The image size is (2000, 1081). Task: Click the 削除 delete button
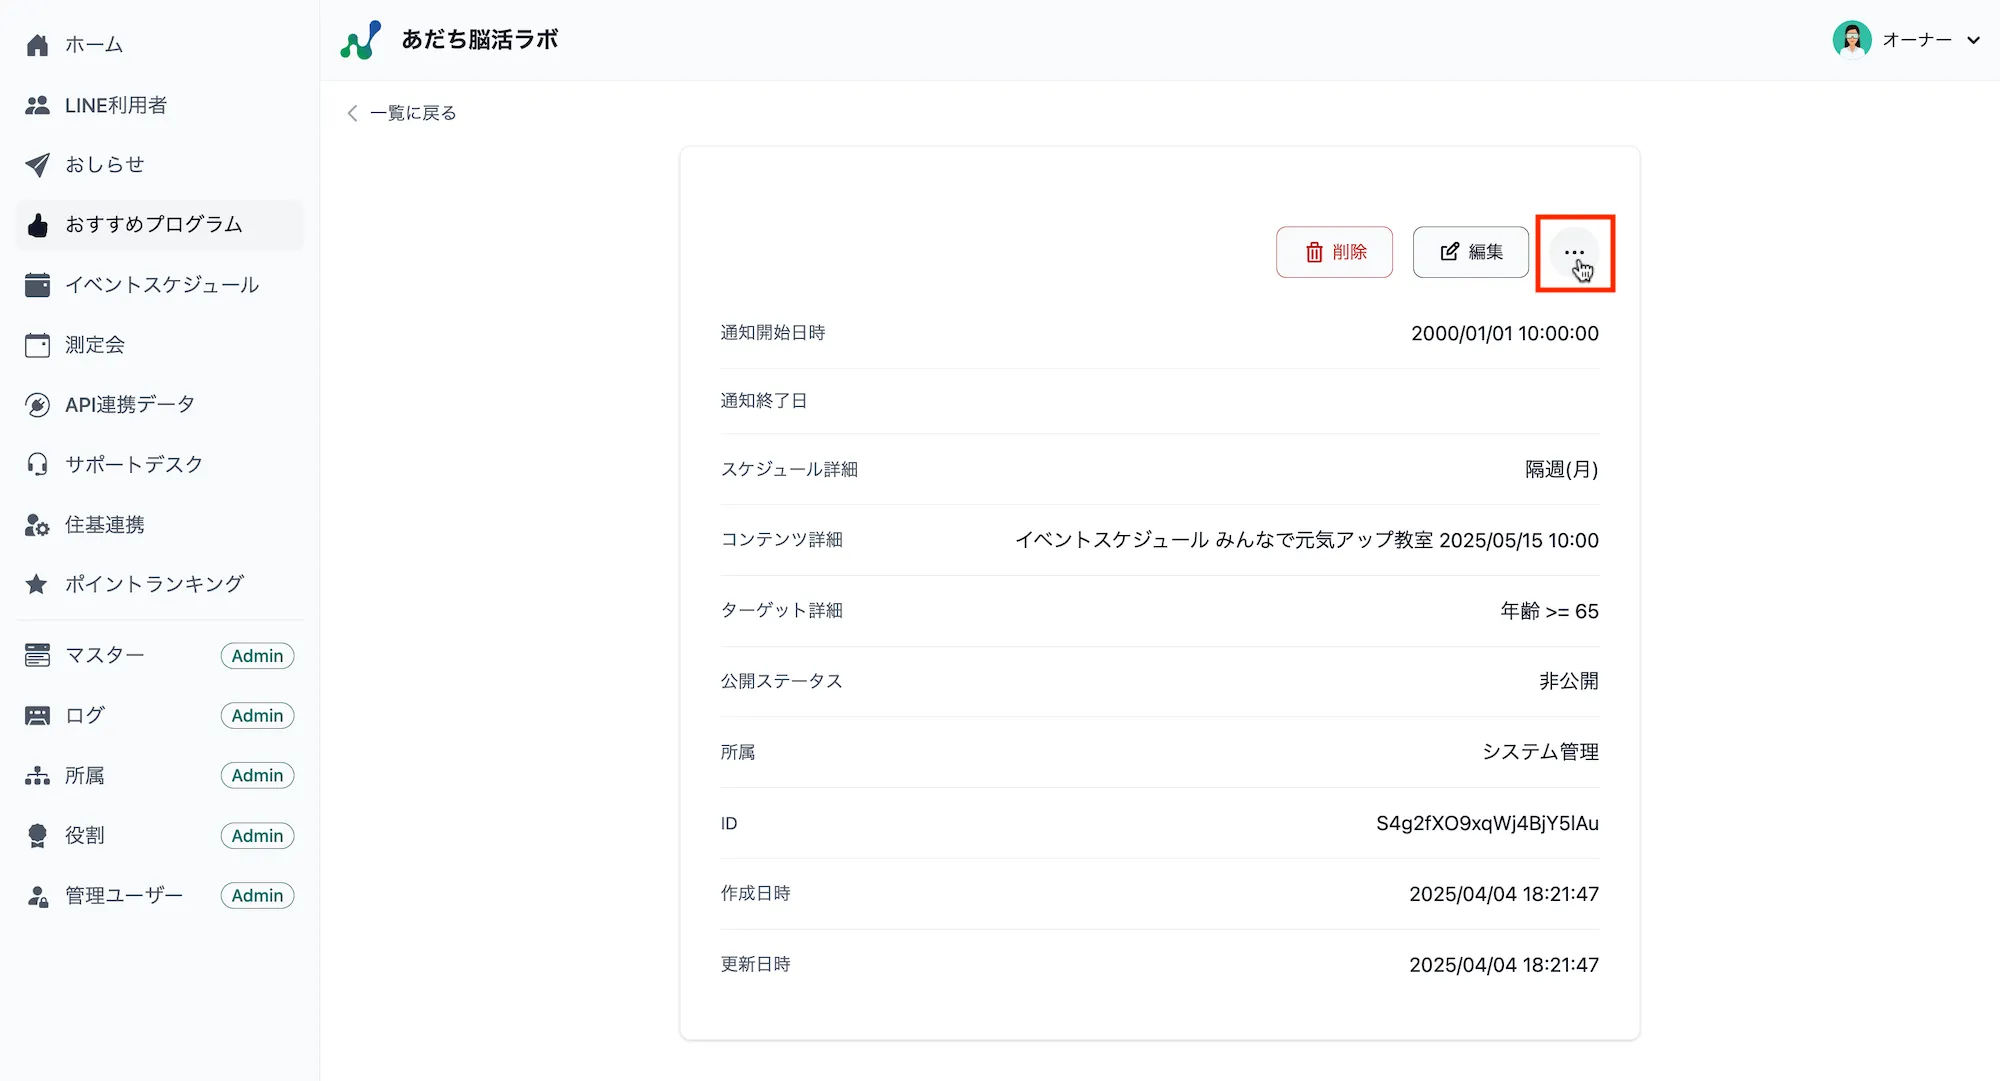1334,252
